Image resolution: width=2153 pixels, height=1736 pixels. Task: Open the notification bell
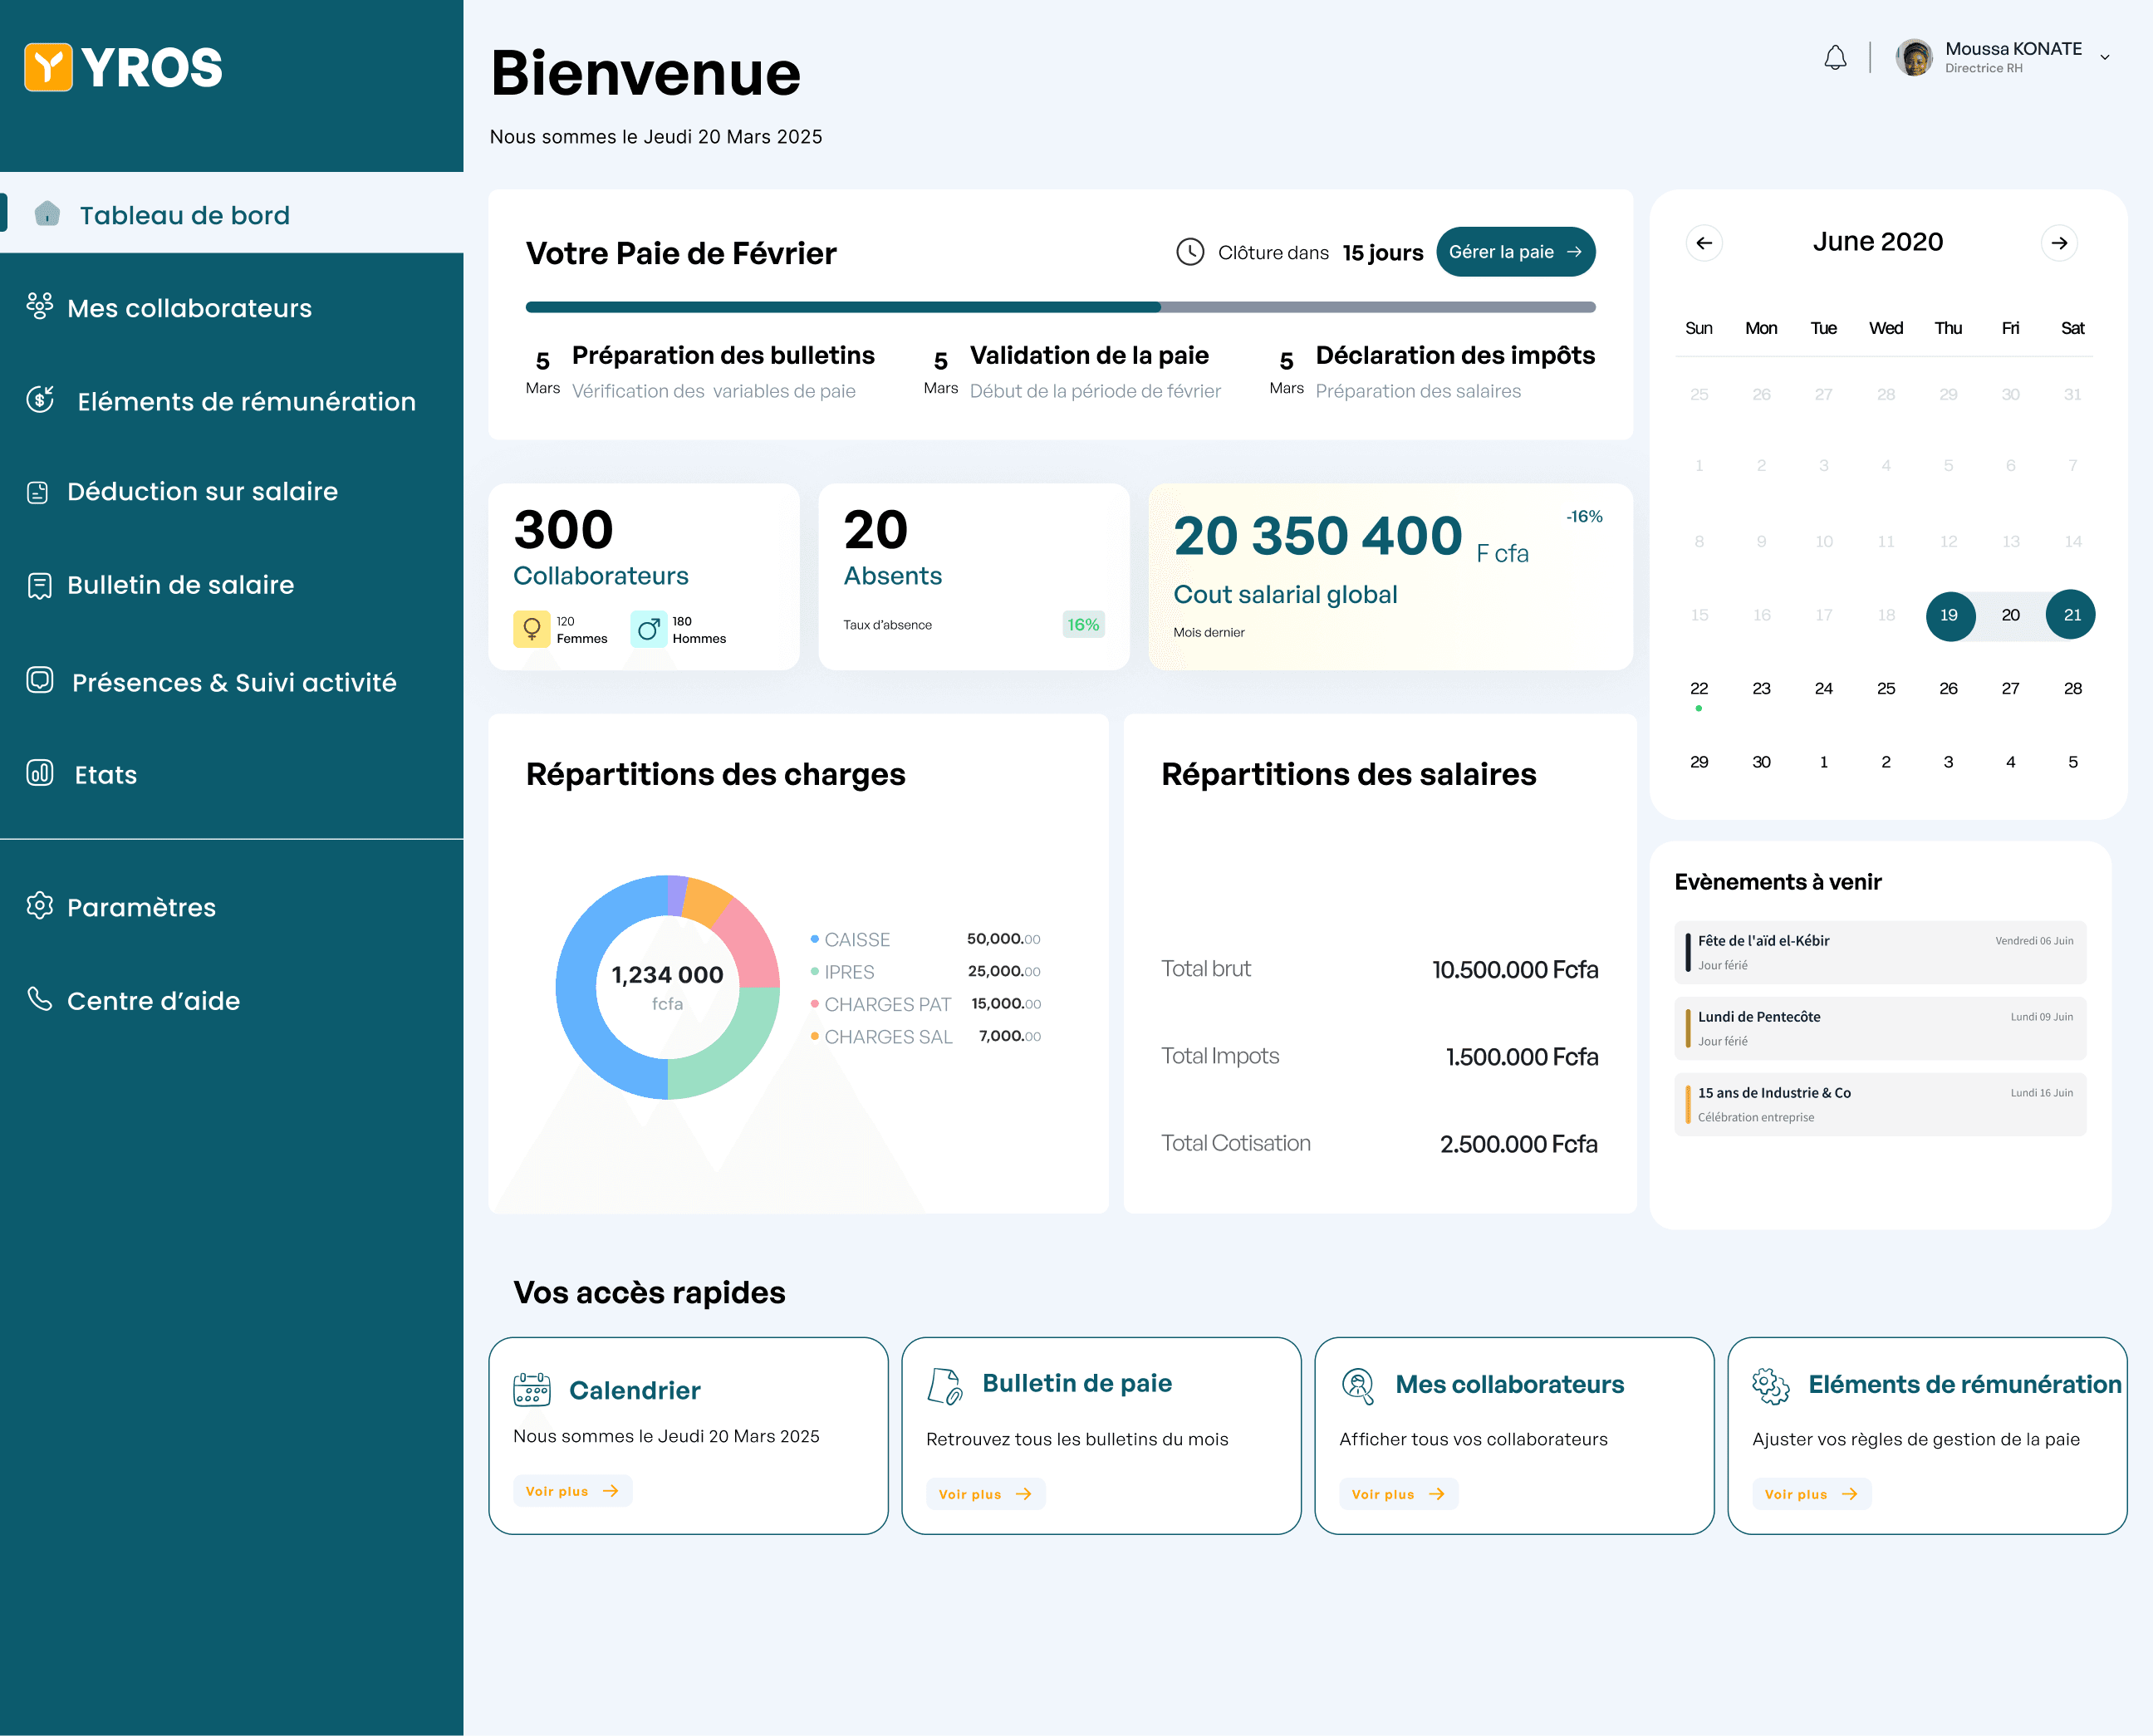[1835, 57]
